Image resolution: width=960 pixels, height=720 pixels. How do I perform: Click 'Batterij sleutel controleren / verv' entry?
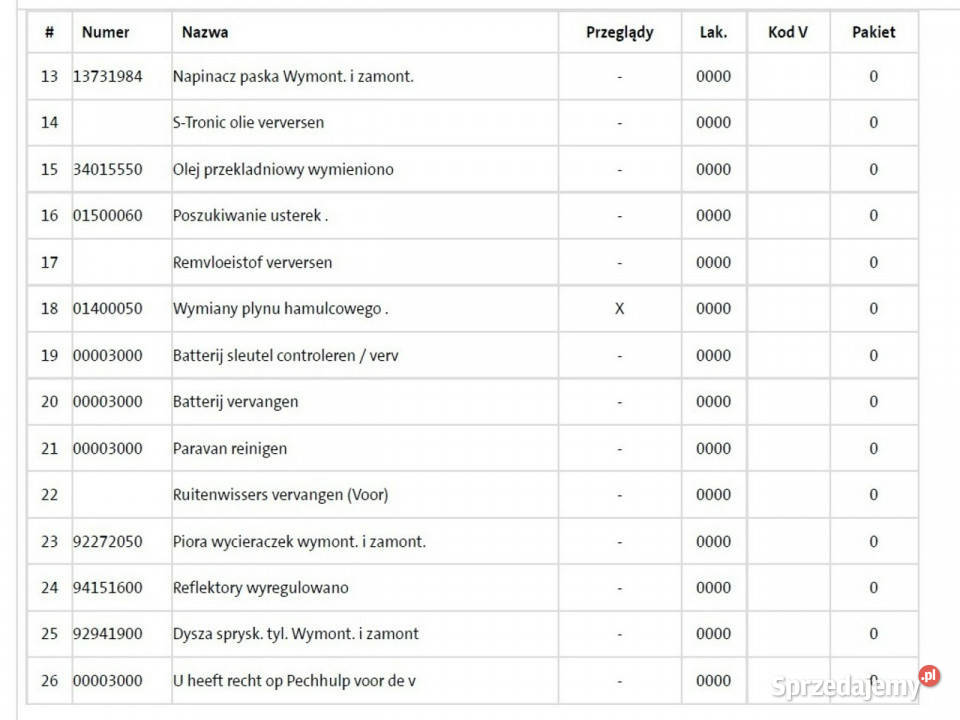(x=286, y=355)
